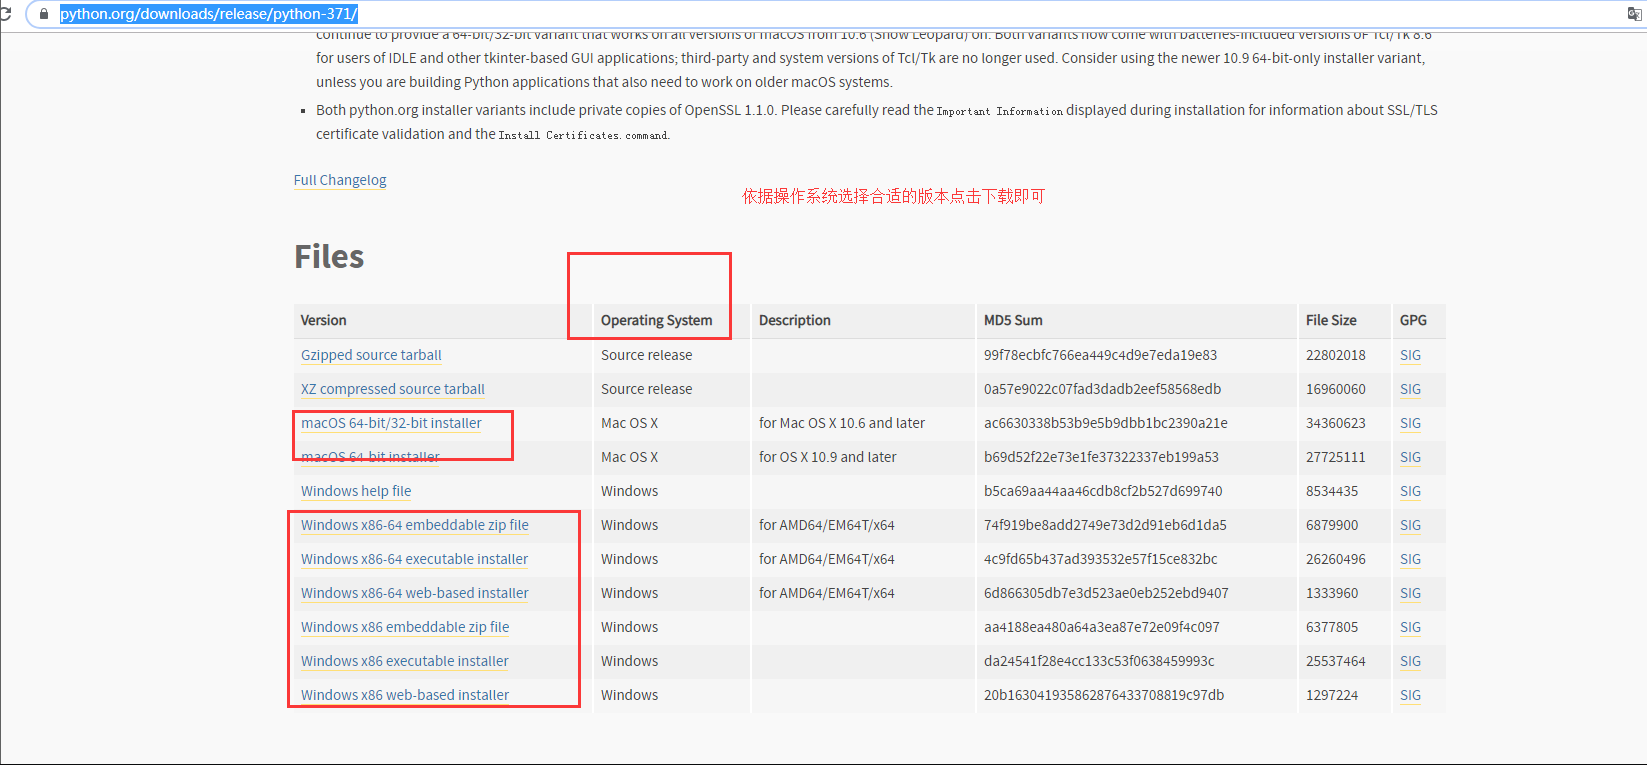Viewport: 1647px width, 765px height.
Task: Click the file size "6879900"
Action: 1332,525
